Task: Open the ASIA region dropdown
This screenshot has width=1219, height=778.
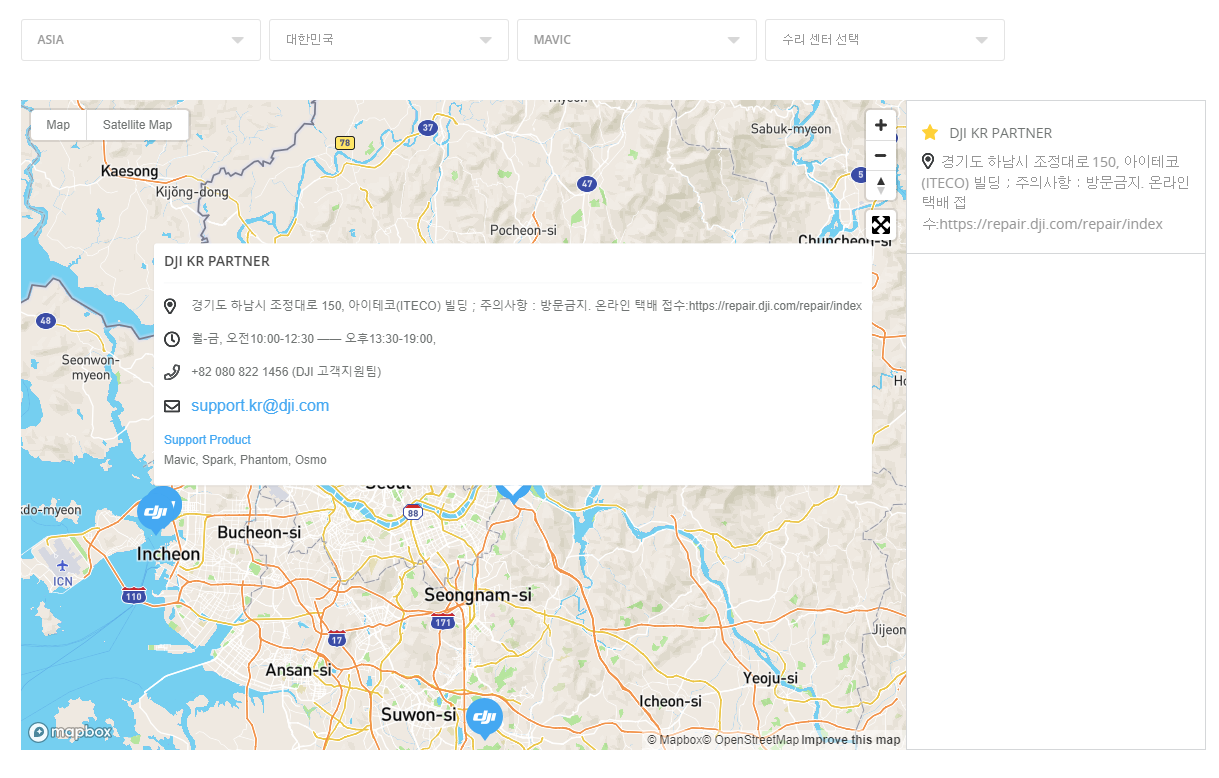Action: (141, 40)
